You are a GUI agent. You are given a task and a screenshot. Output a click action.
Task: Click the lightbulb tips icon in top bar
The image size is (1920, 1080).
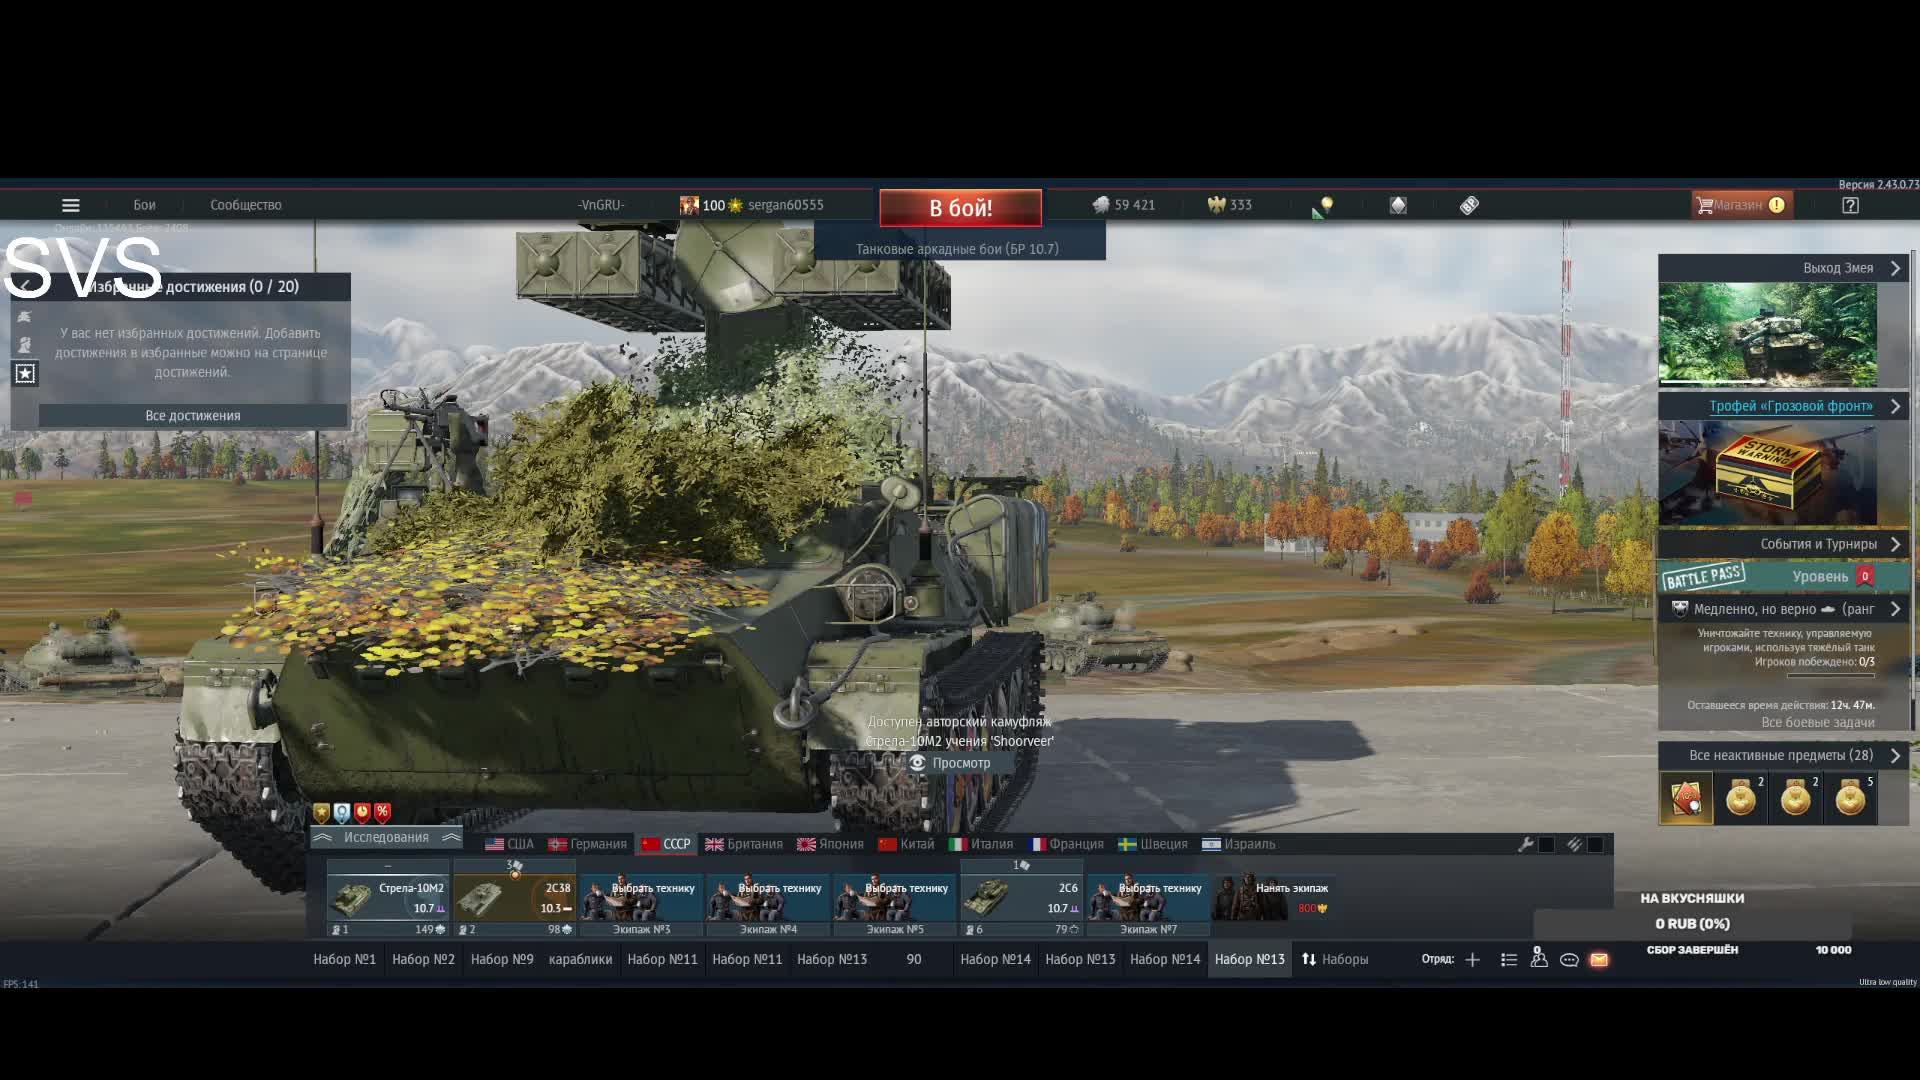click(1326, 205)
